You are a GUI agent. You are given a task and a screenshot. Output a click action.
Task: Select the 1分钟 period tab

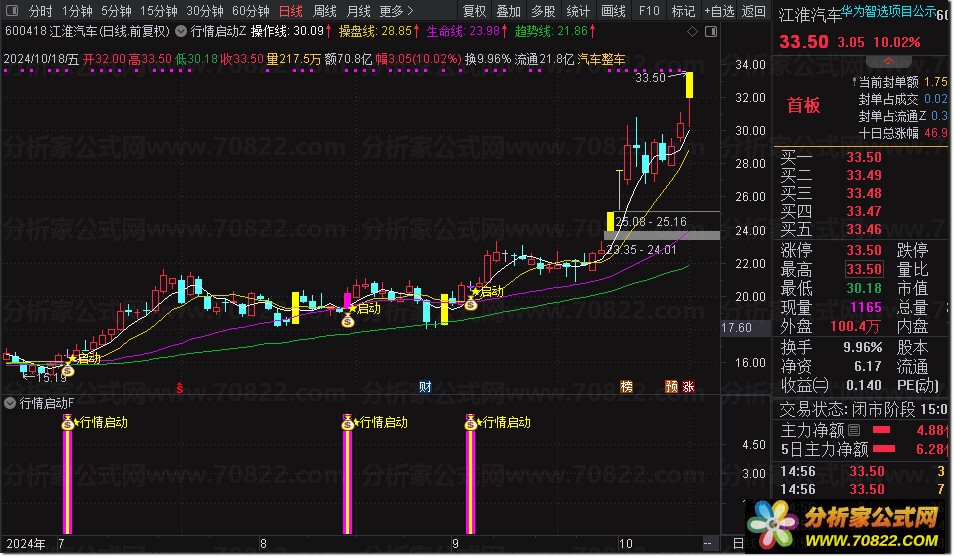pos(77,11)
